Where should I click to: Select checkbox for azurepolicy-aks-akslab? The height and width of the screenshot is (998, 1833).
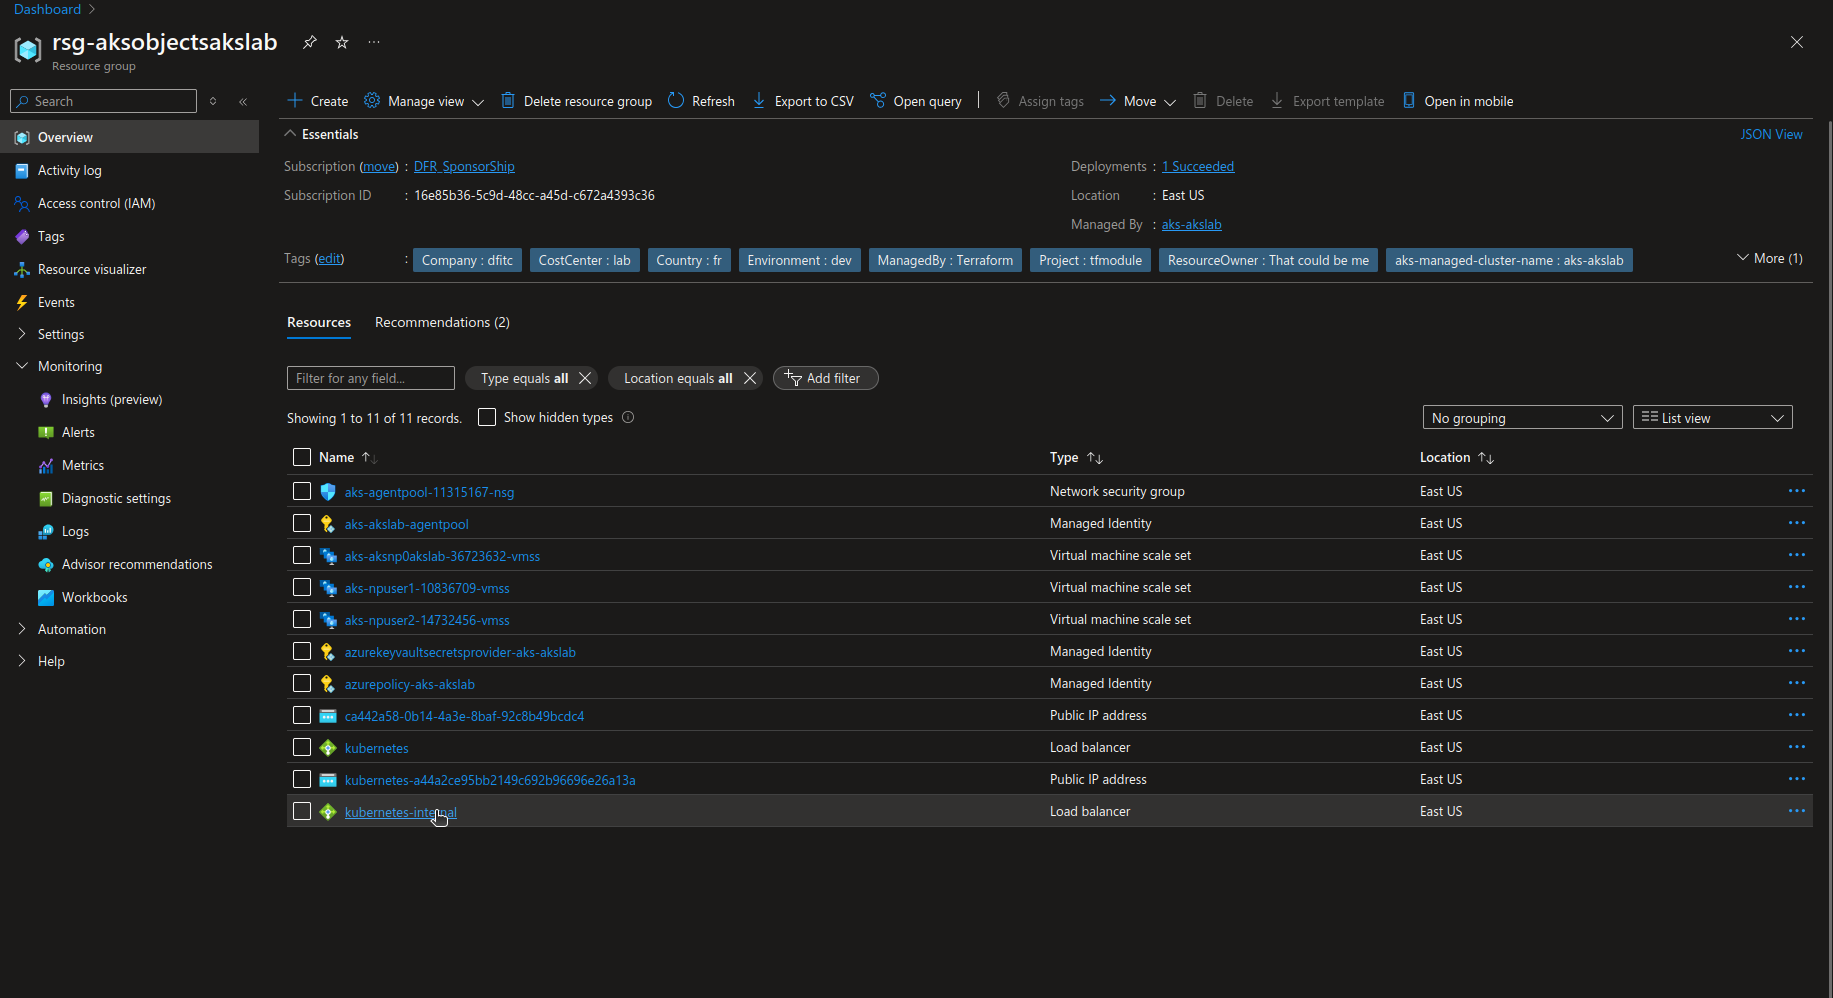(302, 683)
